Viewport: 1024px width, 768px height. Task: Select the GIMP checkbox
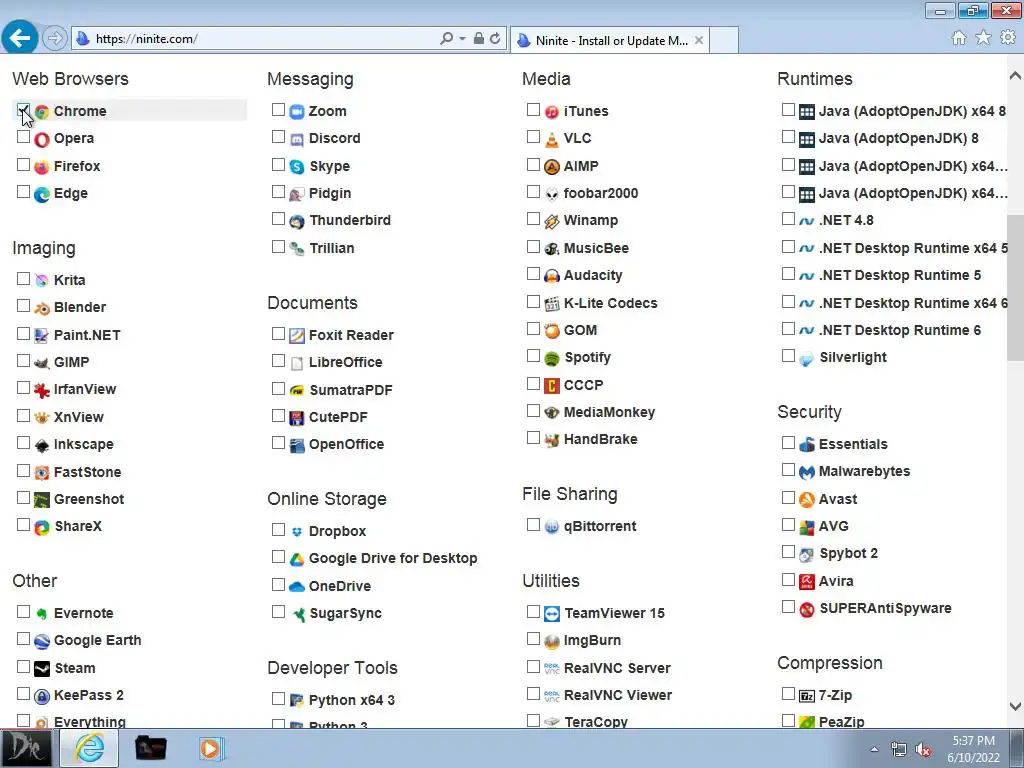(x=23, y=360)
